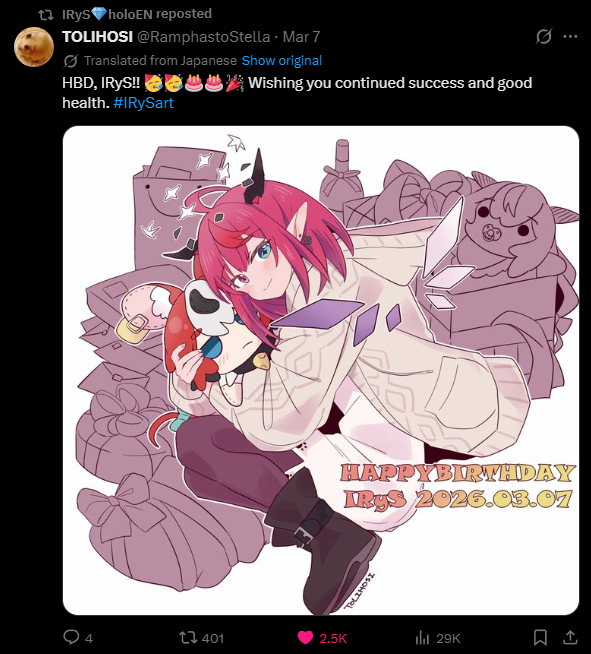Click the small repost arrow icon at top
591x654 pixels.
pos(45,15)
